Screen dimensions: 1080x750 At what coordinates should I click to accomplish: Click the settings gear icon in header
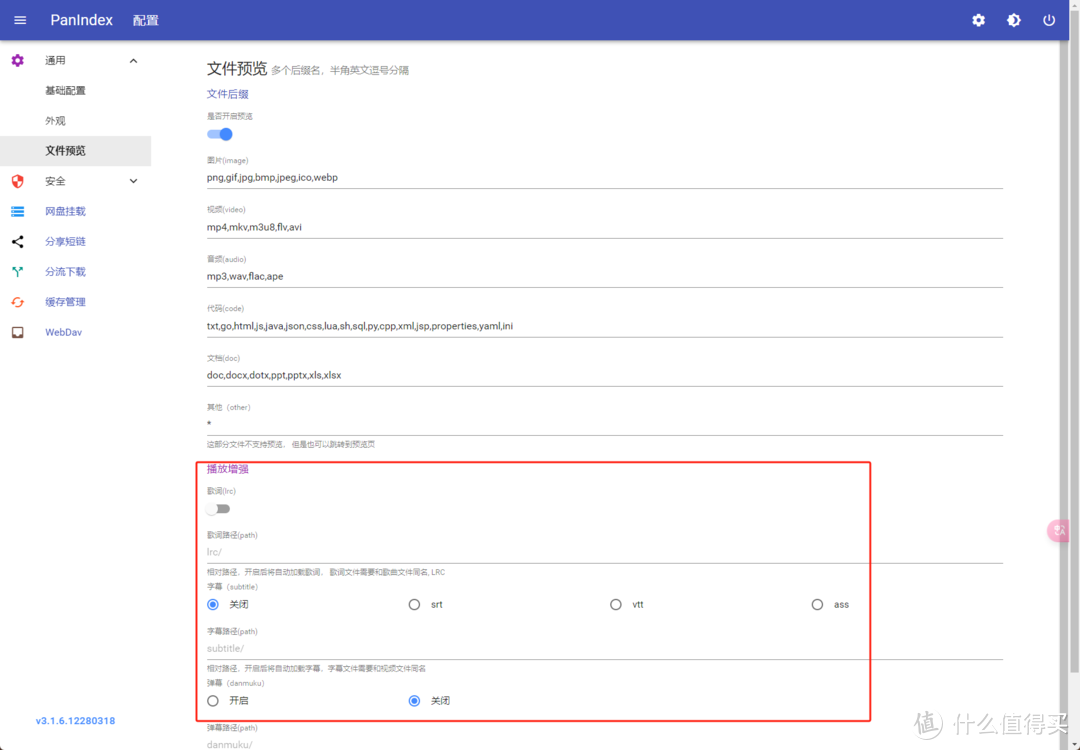pyautogui.click(x=978, y=20)
